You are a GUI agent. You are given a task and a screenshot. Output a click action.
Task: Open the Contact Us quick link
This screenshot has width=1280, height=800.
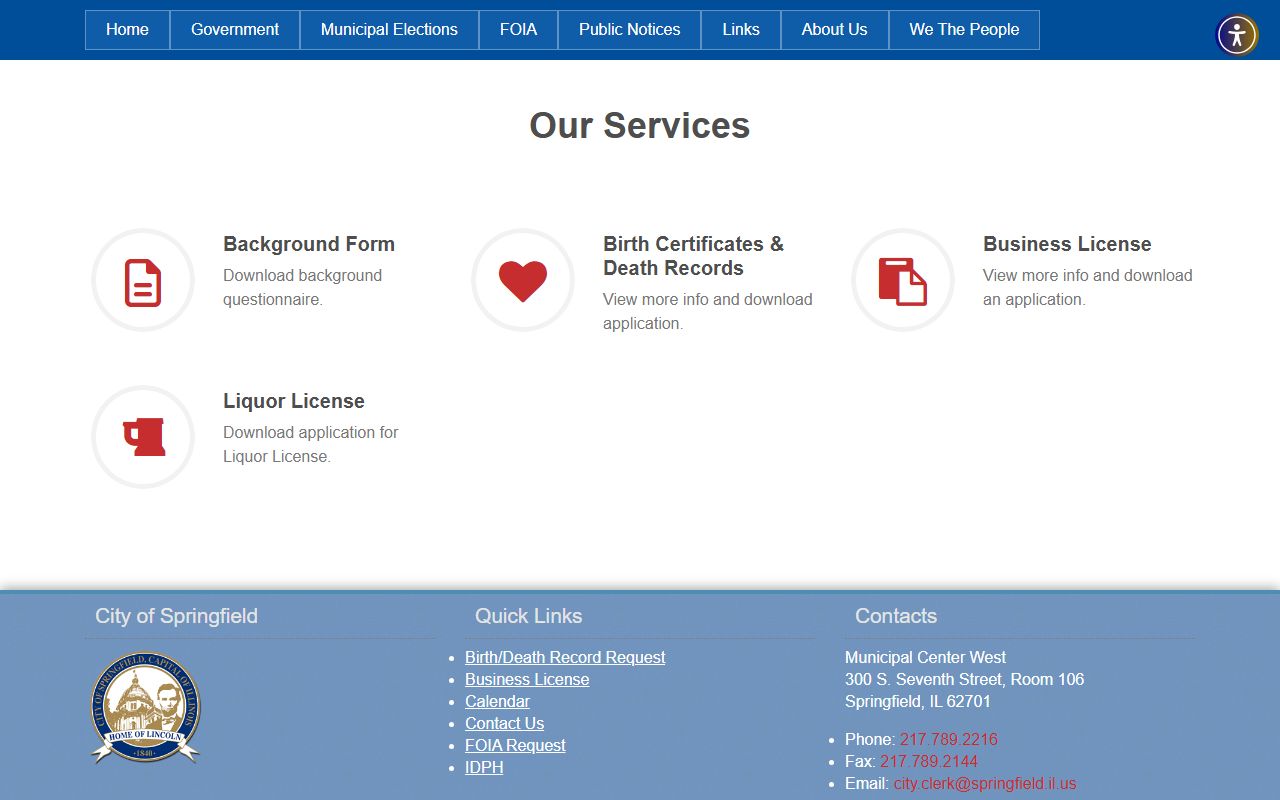pyautogui.click(x=504, y=723)
